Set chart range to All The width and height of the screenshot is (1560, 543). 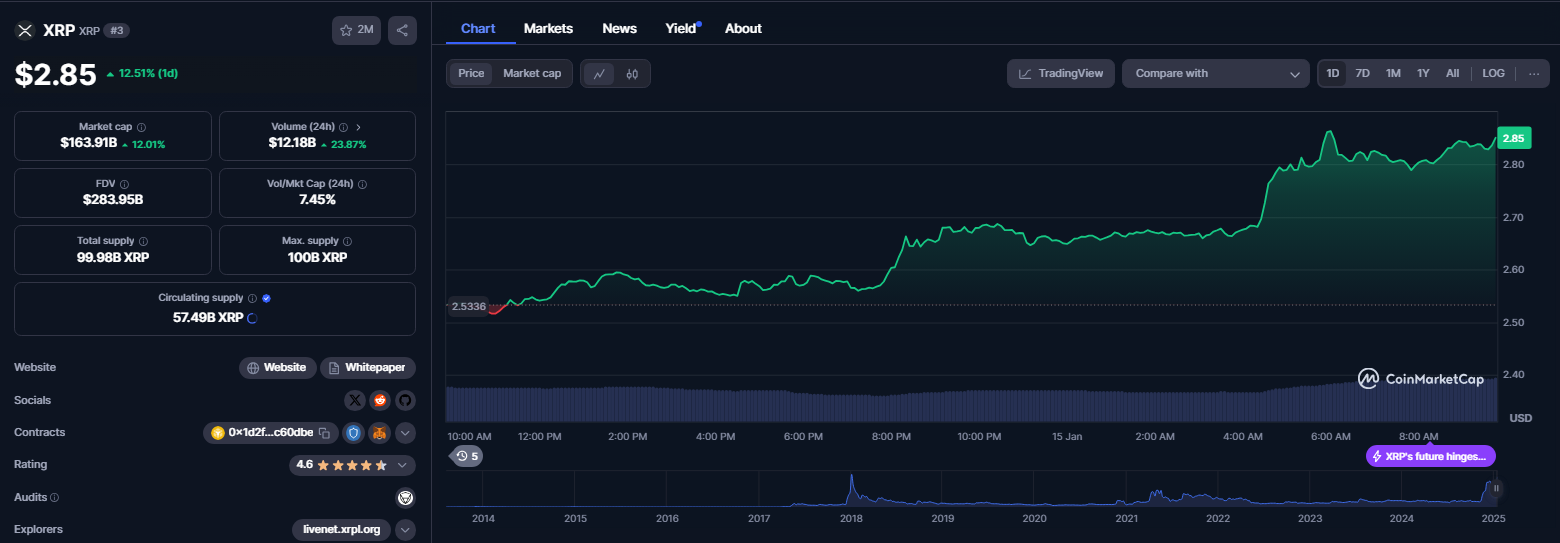coord(1452,73)
